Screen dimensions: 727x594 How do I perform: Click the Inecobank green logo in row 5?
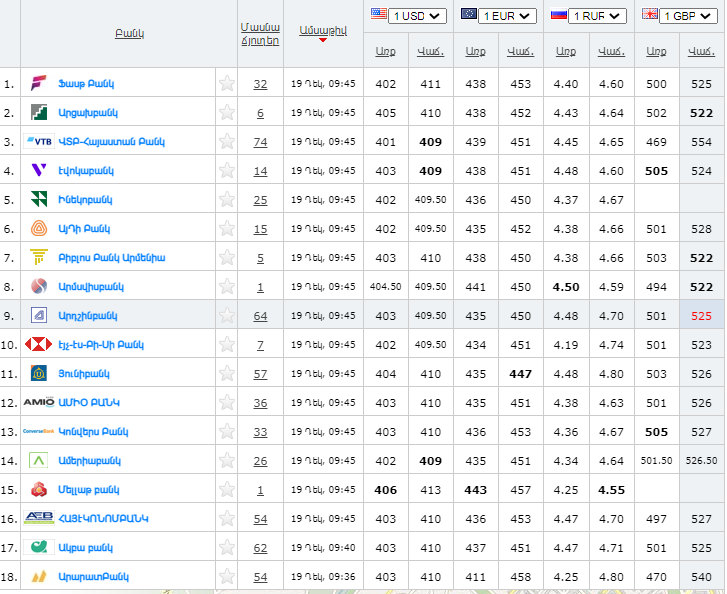39,199
